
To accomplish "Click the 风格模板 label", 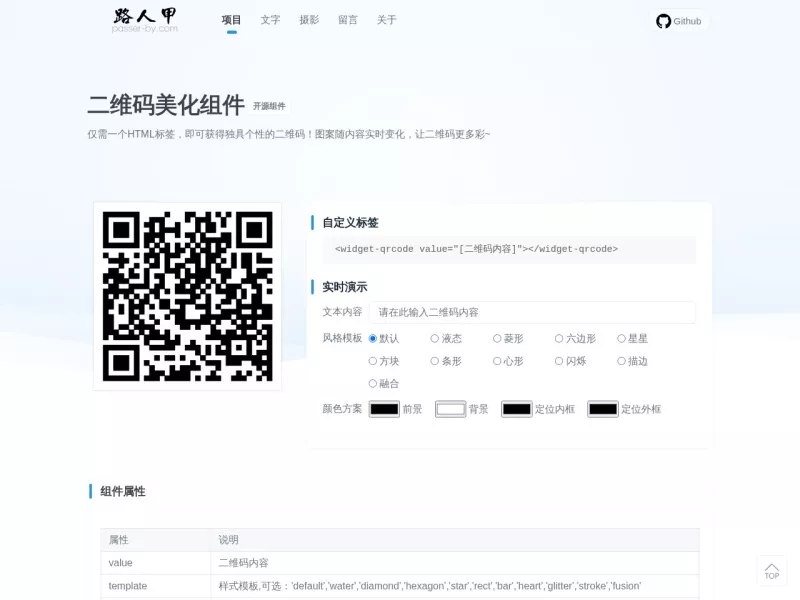I will [342, 338].
